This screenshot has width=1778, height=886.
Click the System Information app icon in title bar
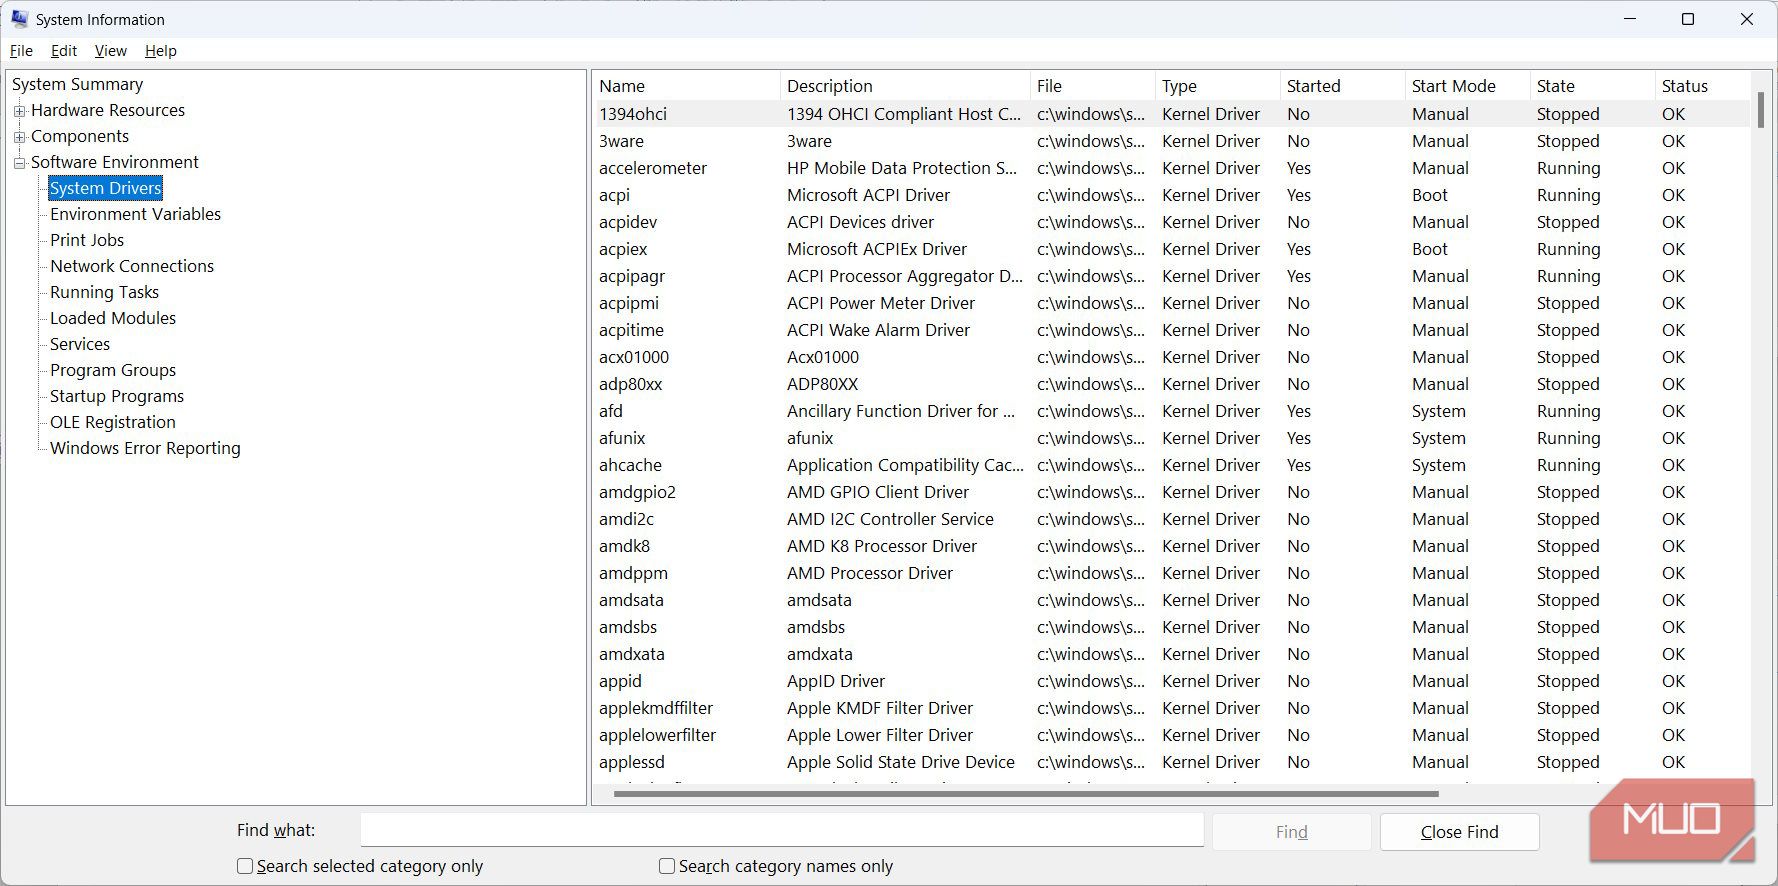coord(19,19)
